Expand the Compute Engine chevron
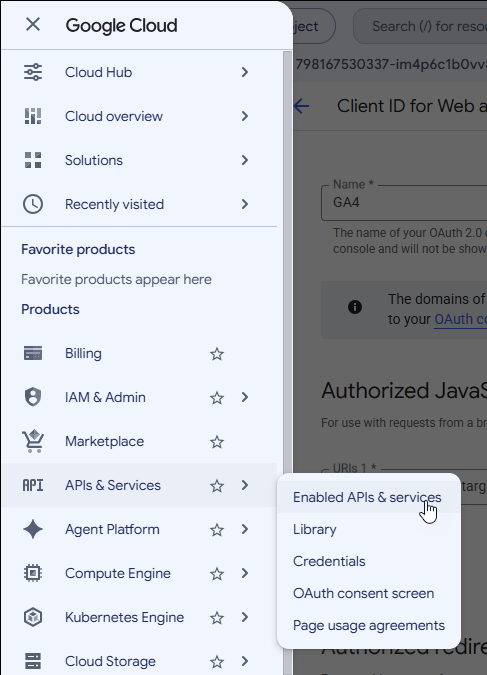Screen dimensions: 487x675 pyautogui.click(x=245, y=573)
